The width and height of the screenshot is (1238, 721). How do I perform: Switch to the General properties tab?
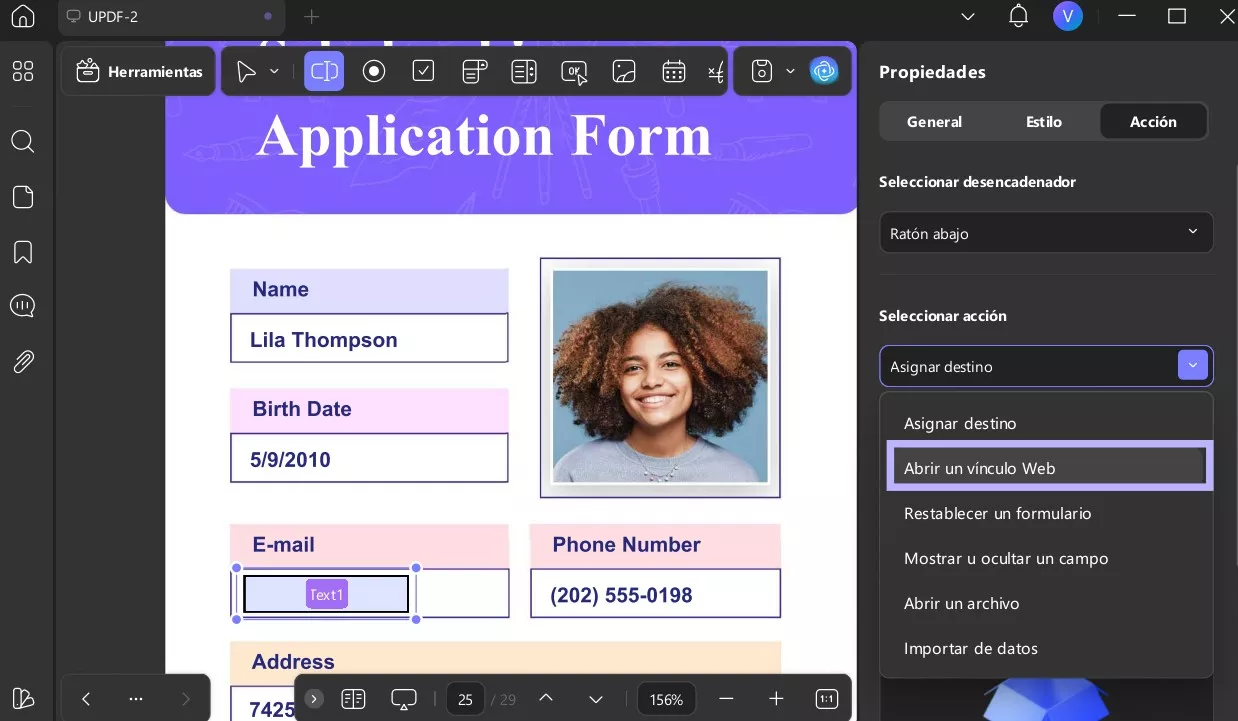[934, 121]
